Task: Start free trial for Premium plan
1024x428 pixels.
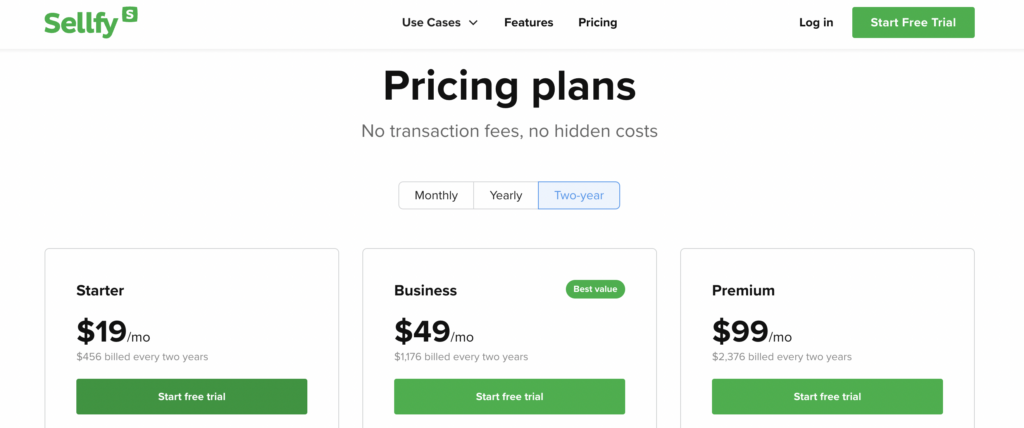Action: pyautogui.click(x=827, y=397)
